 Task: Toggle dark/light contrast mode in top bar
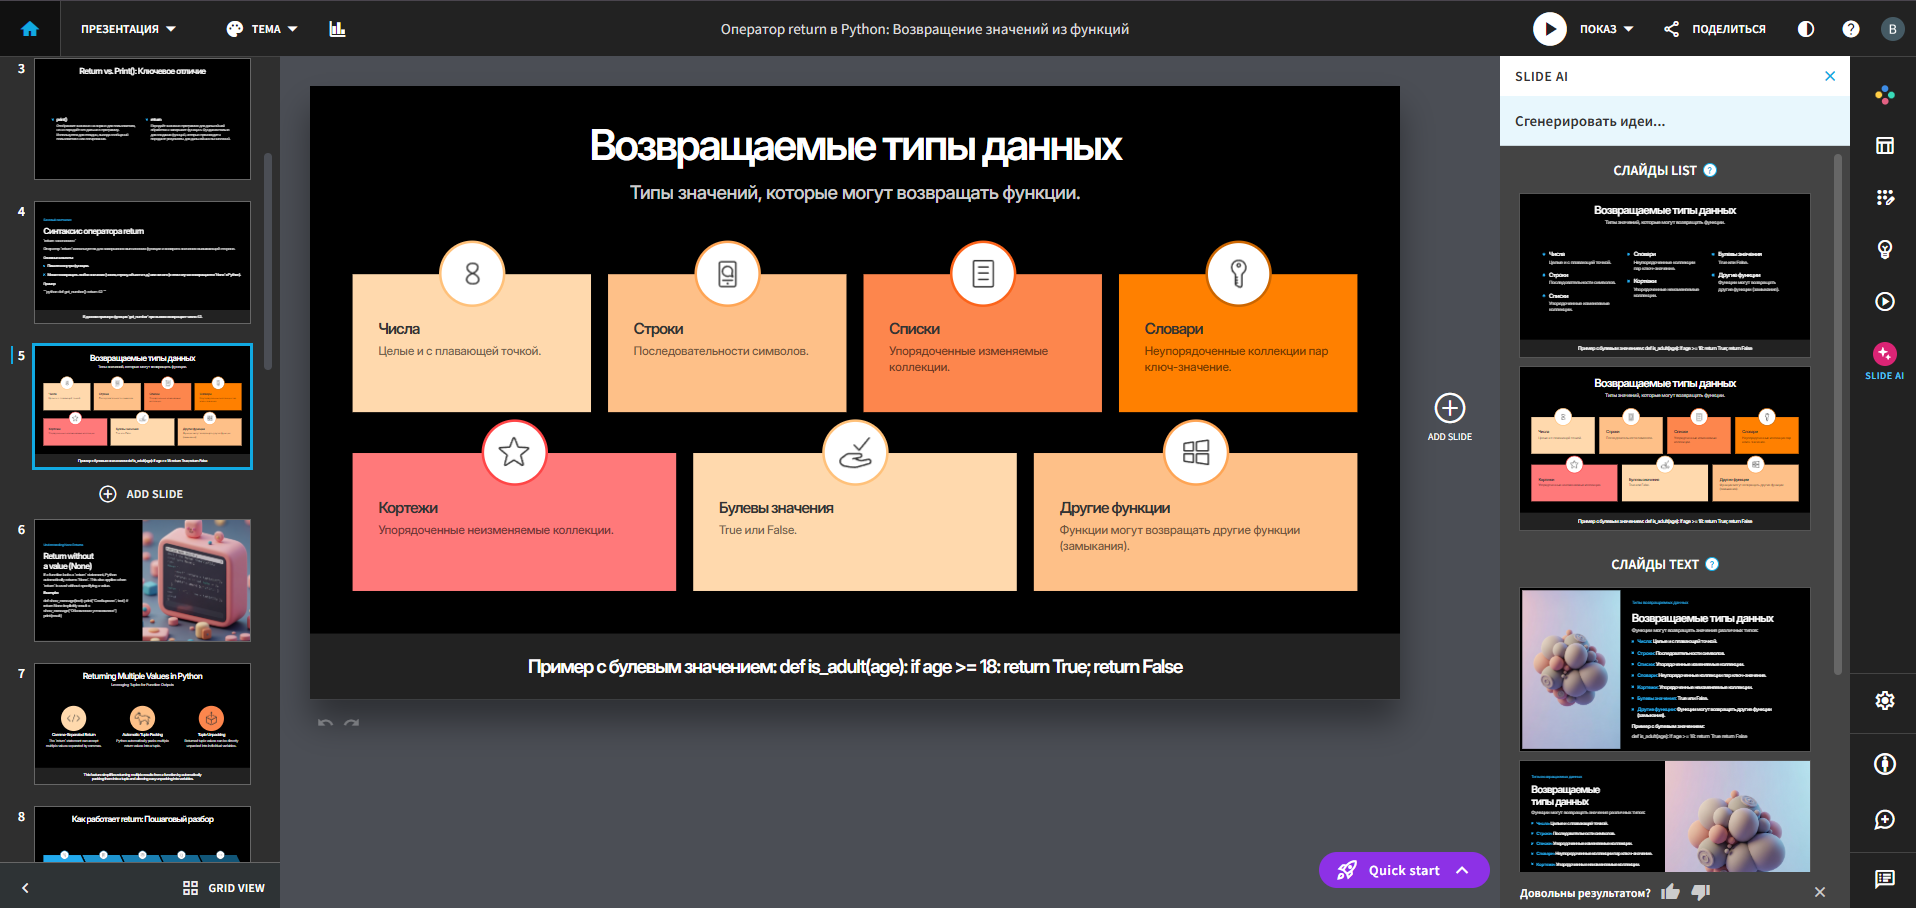[x=1805, y=30]
